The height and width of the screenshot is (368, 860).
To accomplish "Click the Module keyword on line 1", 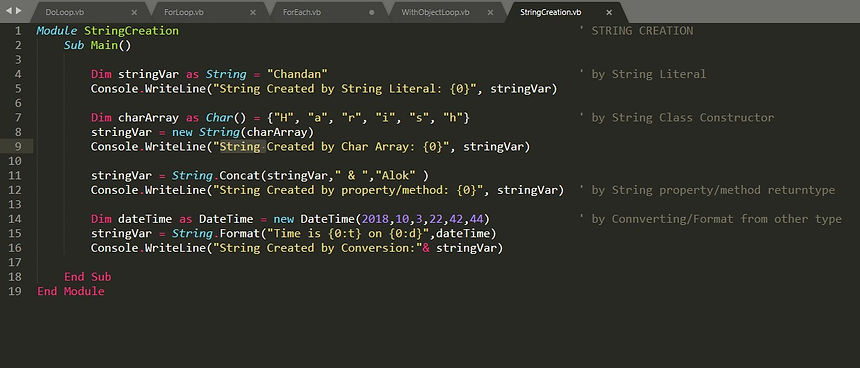I will tap(57, 31).
